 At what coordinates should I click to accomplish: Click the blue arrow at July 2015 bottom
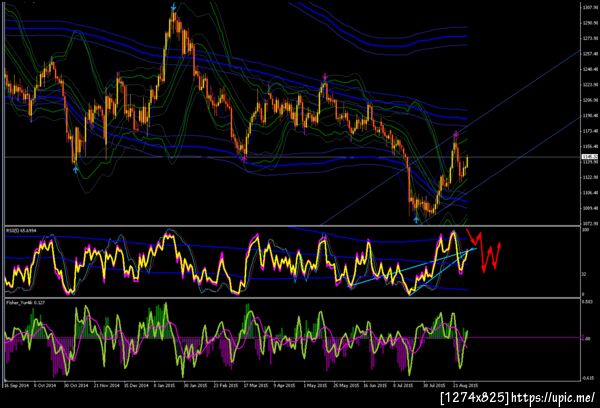pos(416,219)
